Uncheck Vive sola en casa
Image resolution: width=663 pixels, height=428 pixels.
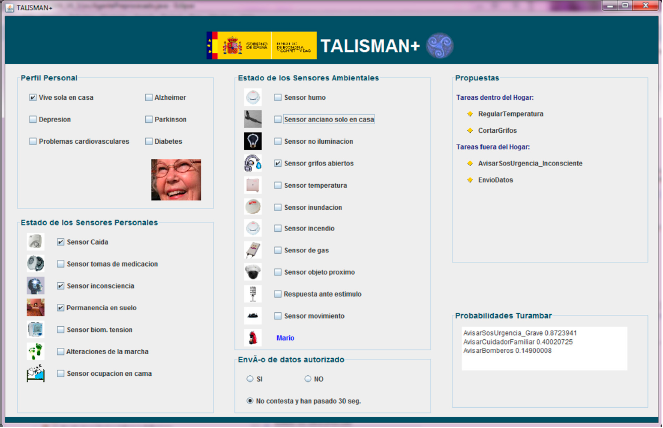click(x=33, y=98)
